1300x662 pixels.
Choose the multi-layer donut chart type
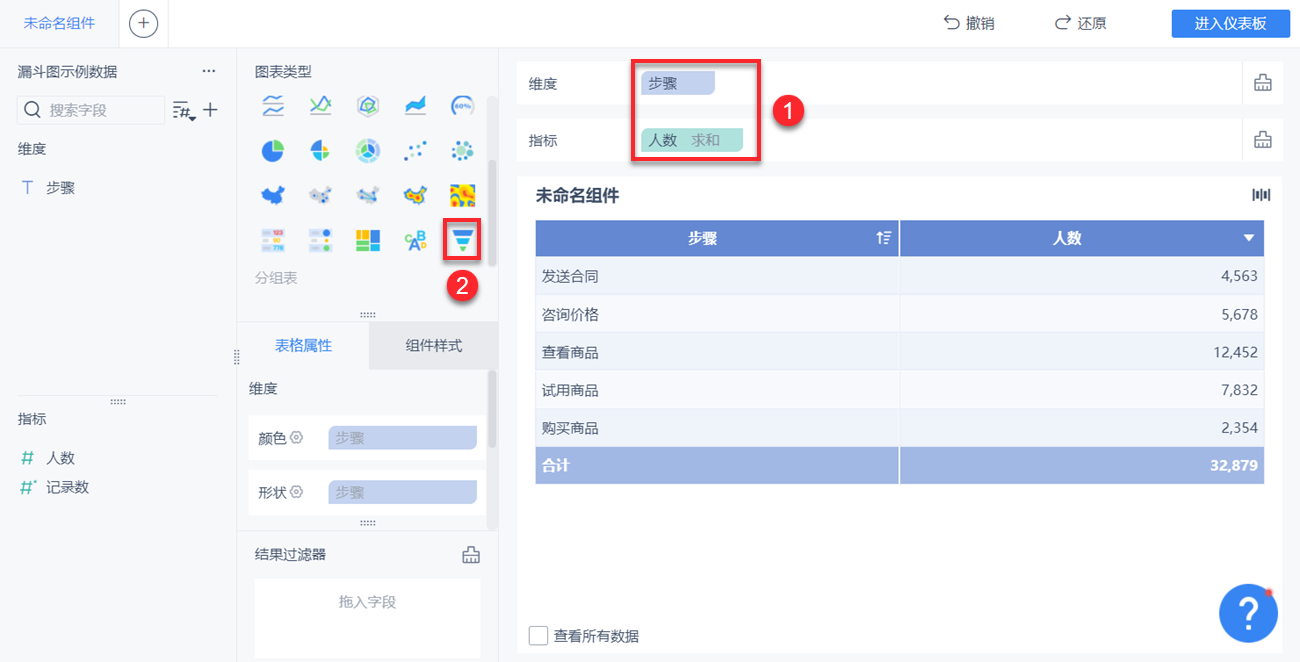point(368,151)
